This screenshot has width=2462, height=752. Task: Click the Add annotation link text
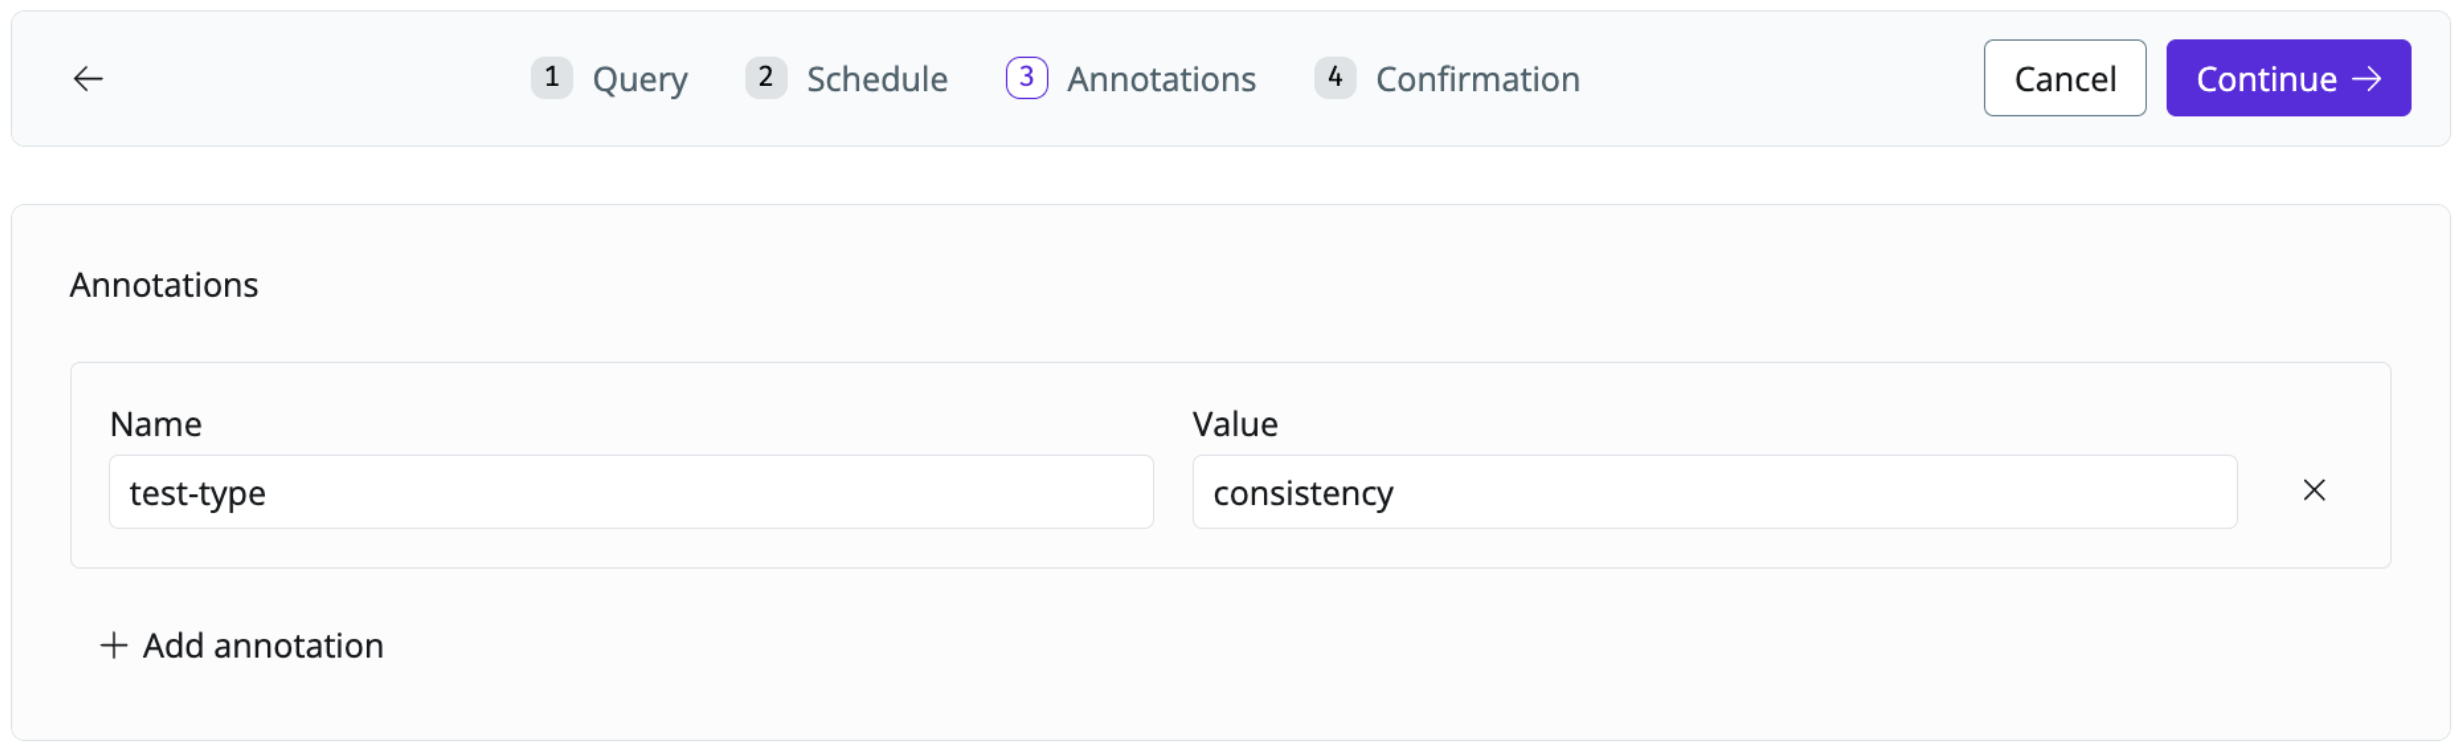point(263,646)
